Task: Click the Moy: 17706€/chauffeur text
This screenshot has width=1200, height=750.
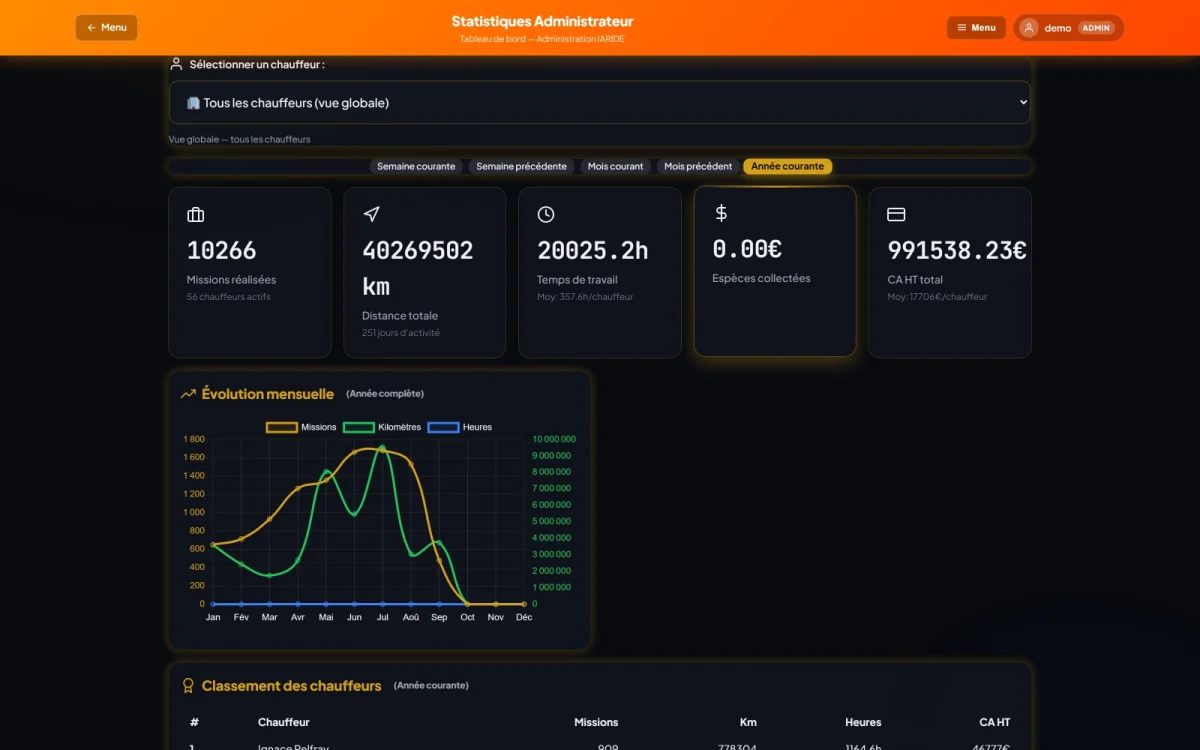Action: 937,297
